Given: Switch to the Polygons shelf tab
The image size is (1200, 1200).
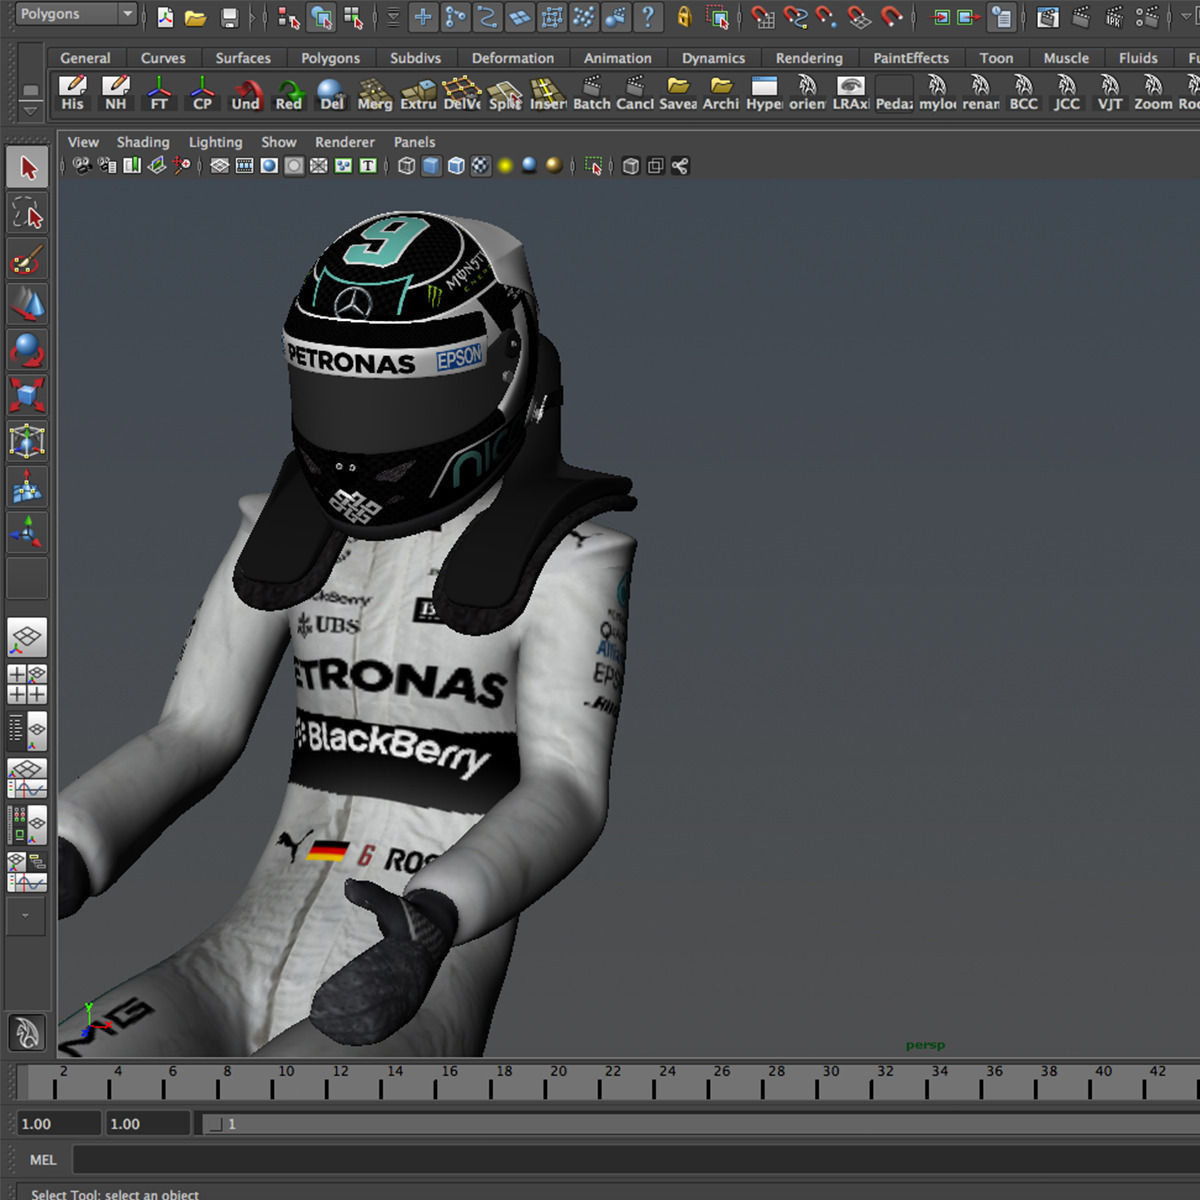Looking at the screenshot, I should 330,58.
